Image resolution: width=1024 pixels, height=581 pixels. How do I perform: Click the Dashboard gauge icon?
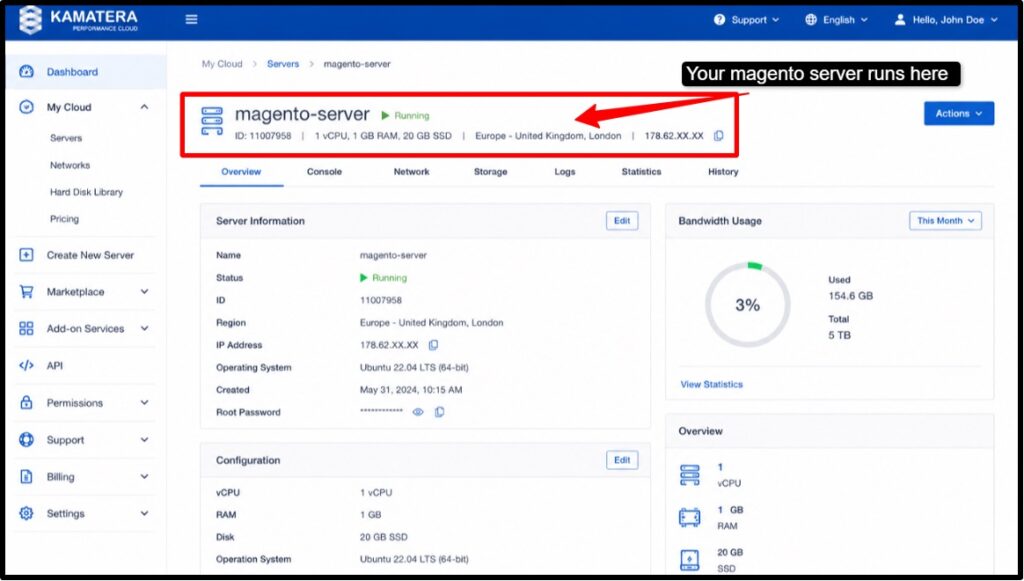click(26, 72)
